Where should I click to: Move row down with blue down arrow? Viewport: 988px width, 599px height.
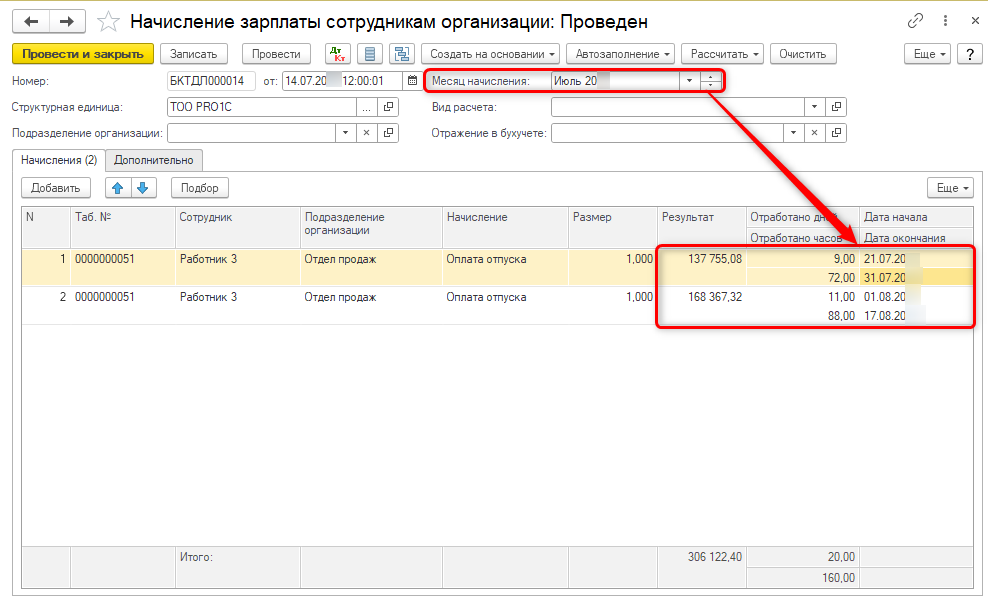click(x=143, y=187)
